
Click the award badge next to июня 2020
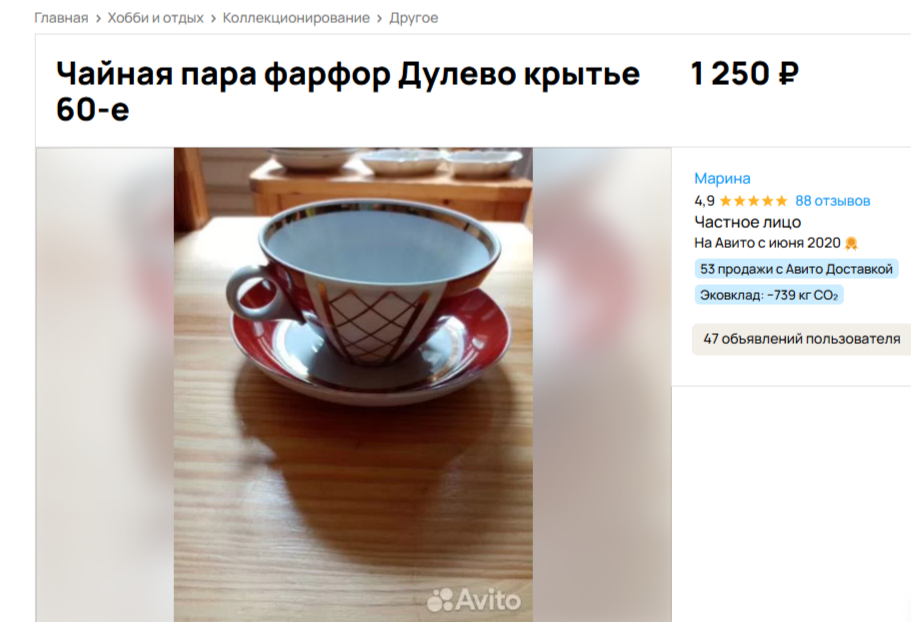(851, 243)
